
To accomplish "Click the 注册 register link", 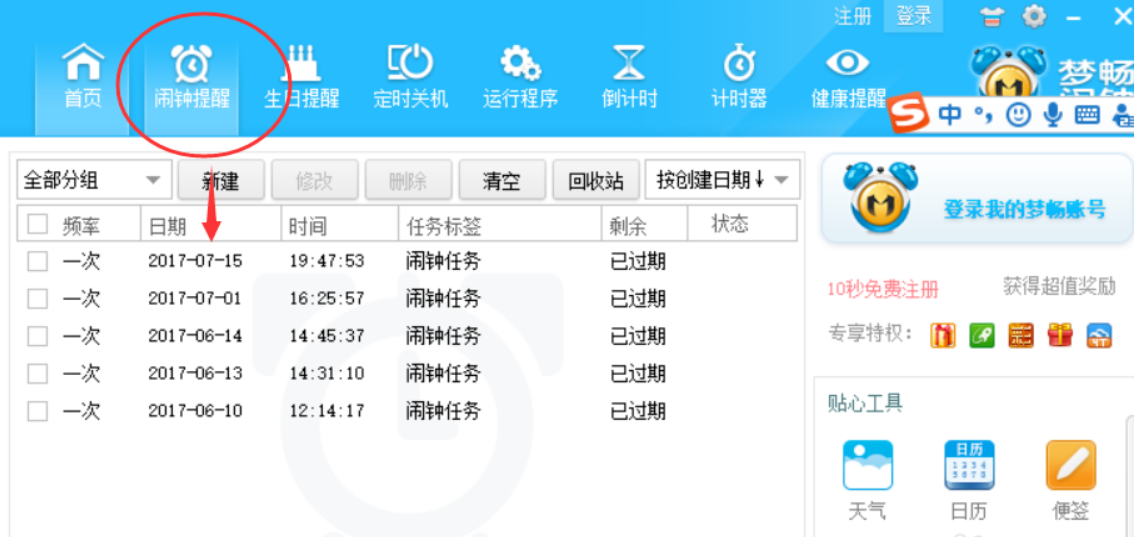I will click(853, 16).
